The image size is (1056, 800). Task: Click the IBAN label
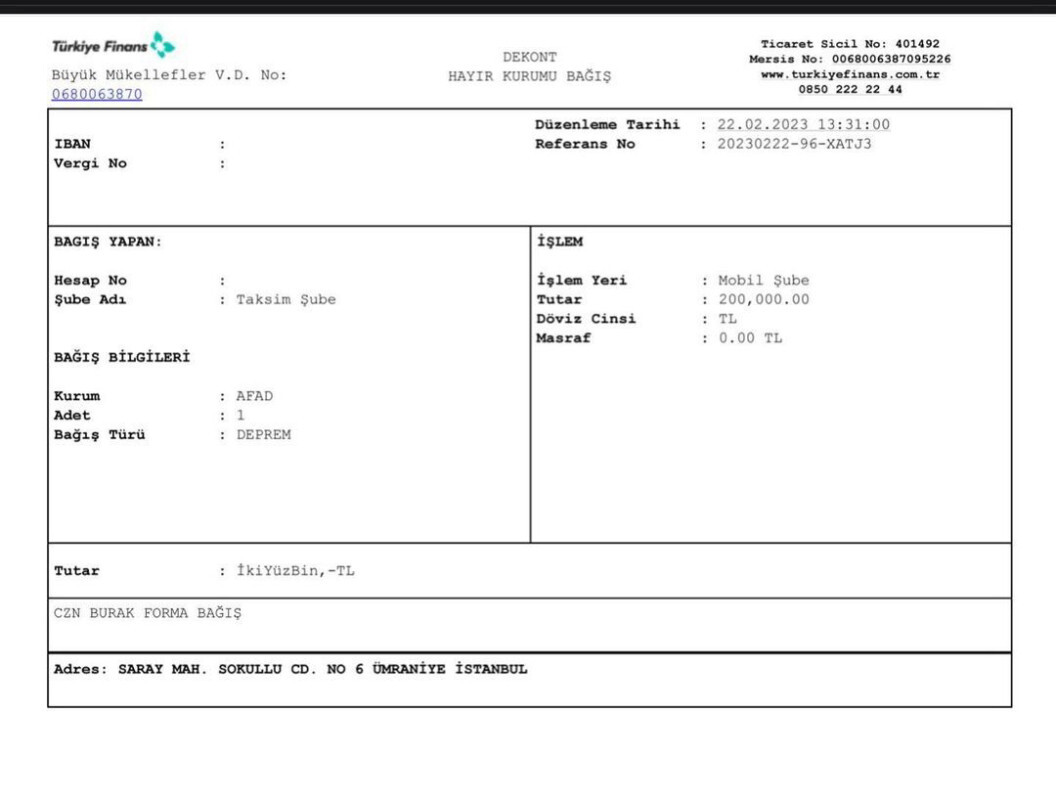coord(72,144)
